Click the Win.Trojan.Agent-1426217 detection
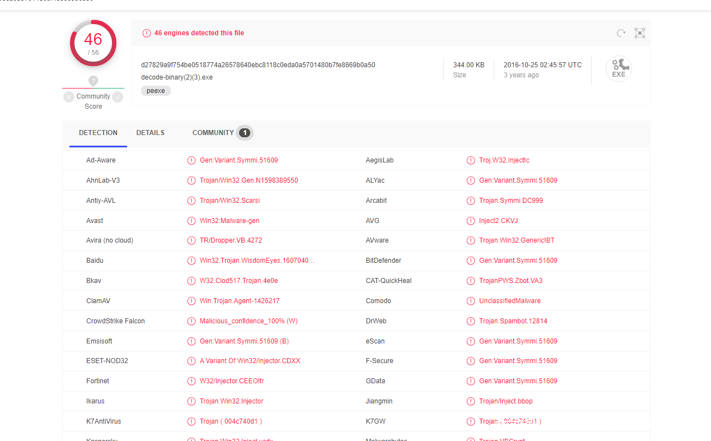711x441 pixels. coord(239,301)
